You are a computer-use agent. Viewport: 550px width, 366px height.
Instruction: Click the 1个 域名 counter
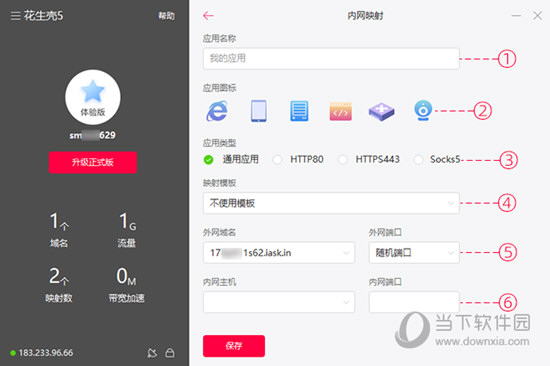tap(59, 229)
